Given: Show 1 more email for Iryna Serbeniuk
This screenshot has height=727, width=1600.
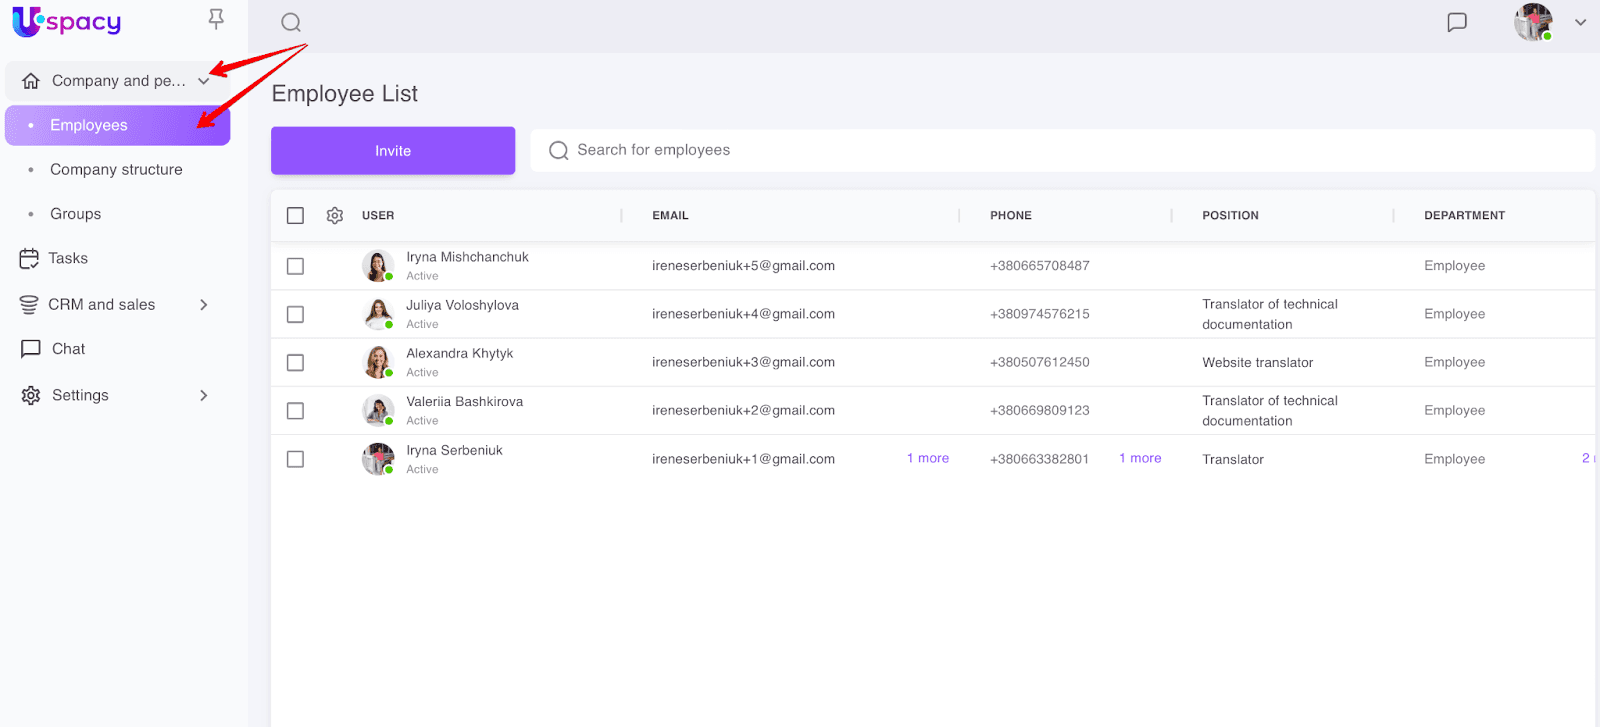Looking at the screenshot, I should (x=927, y=458).
